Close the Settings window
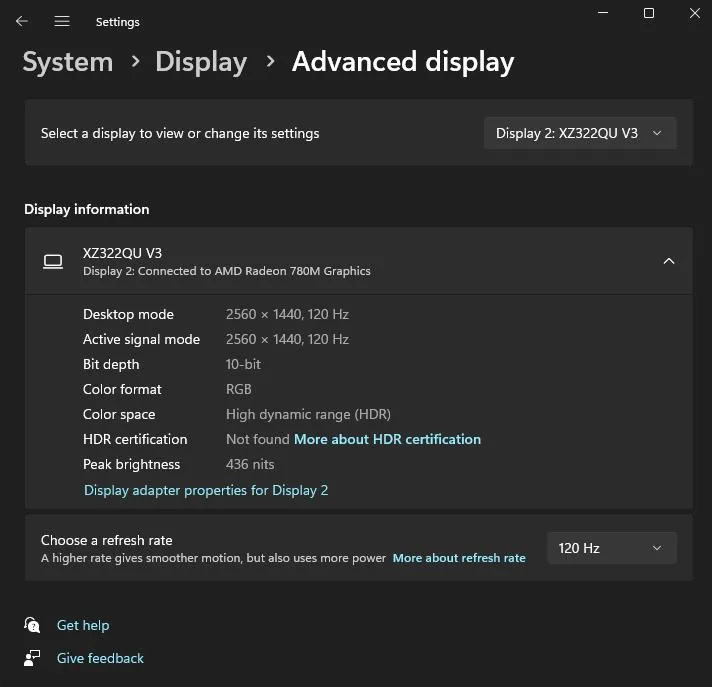 point(695,13)
